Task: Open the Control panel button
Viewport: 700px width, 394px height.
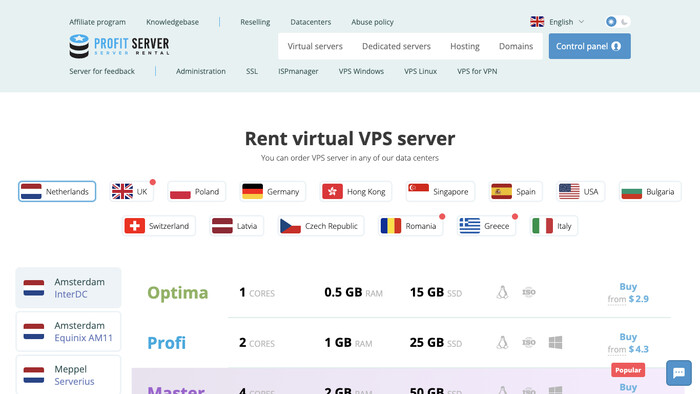Action: click(589, 46)
